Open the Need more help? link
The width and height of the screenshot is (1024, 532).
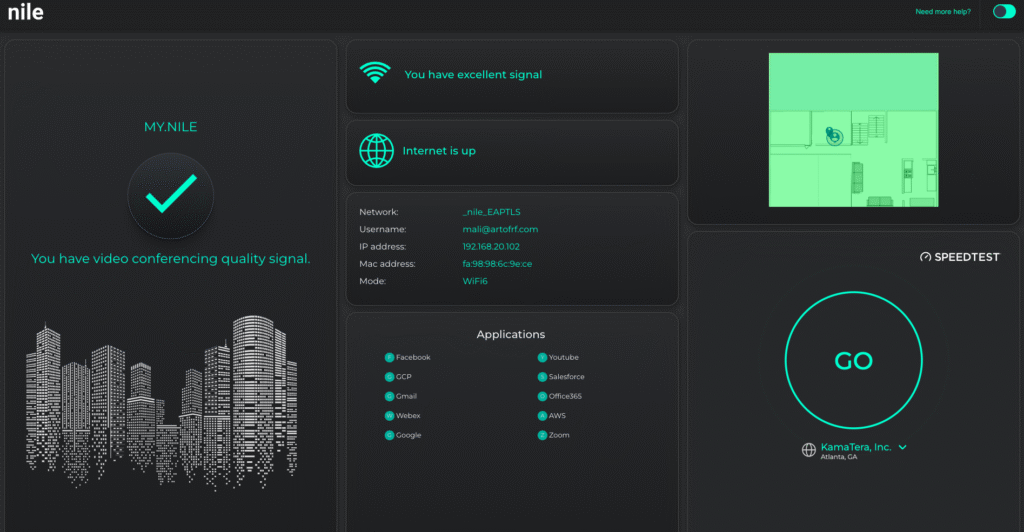point(943,12)
